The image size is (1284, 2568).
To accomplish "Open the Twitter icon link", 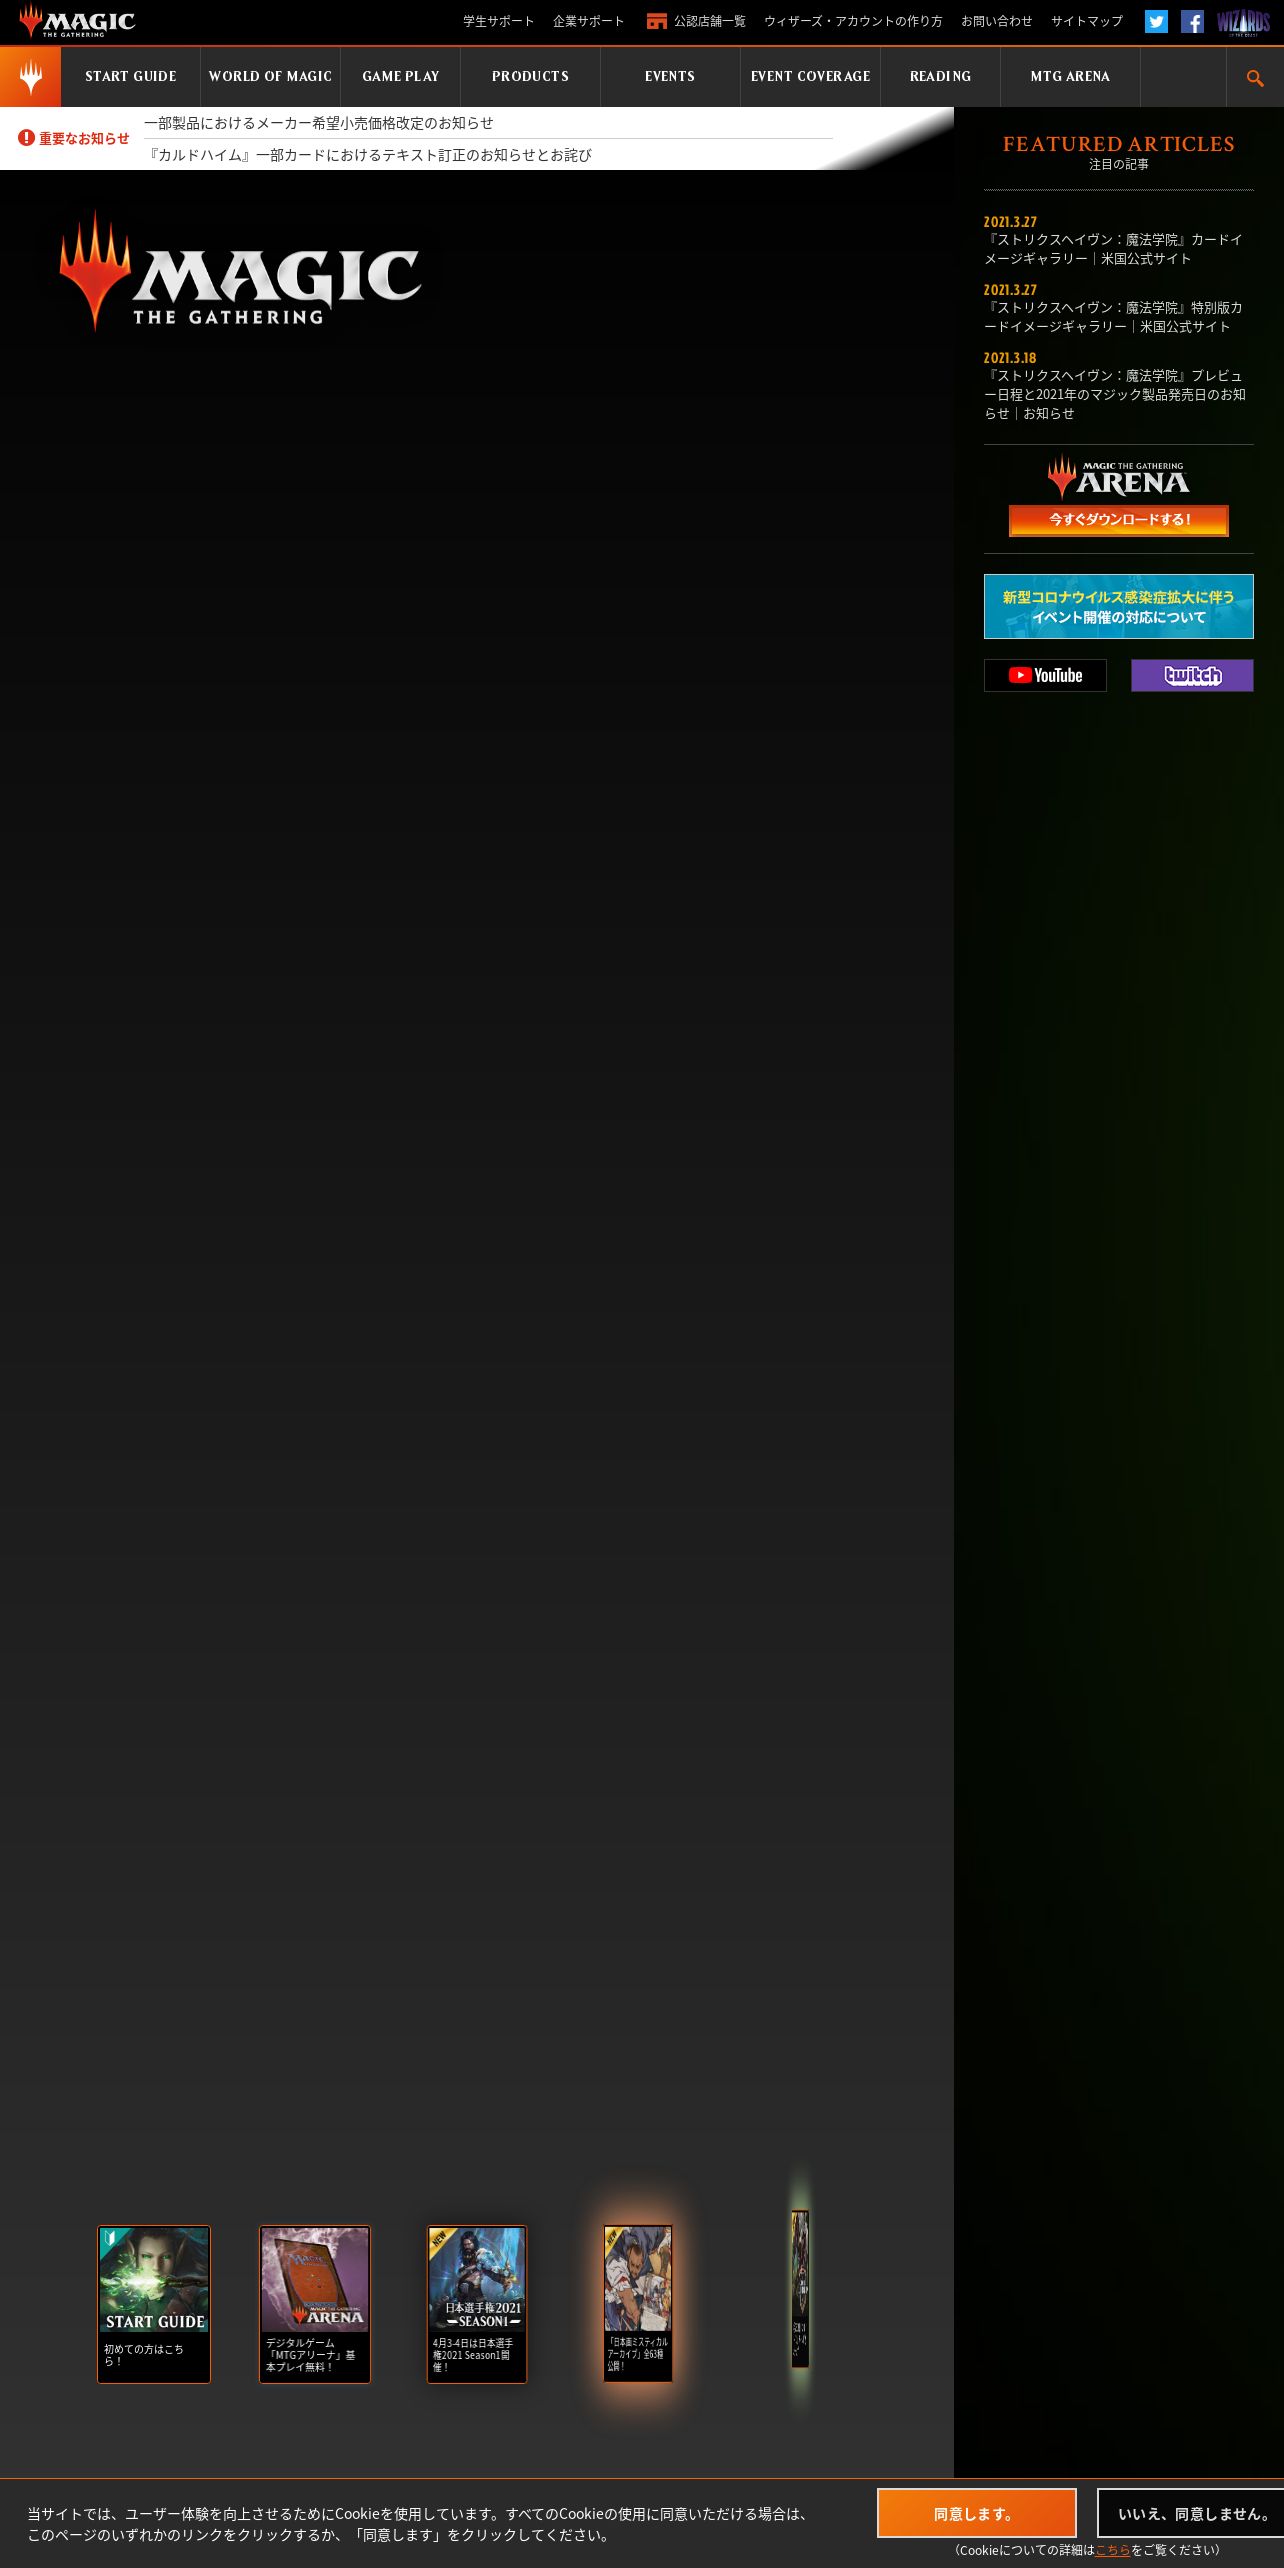I will 1156,21.
